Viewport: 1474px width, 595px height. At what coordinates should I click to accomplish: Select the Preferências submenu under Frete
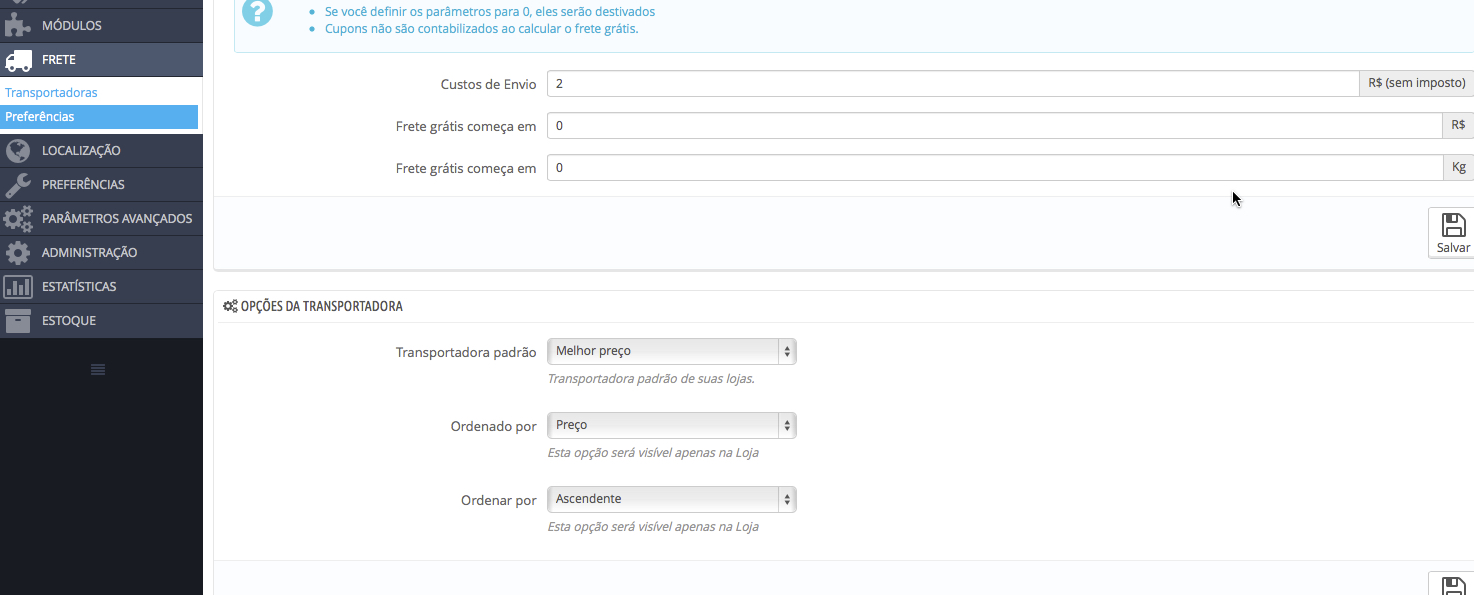99,117
